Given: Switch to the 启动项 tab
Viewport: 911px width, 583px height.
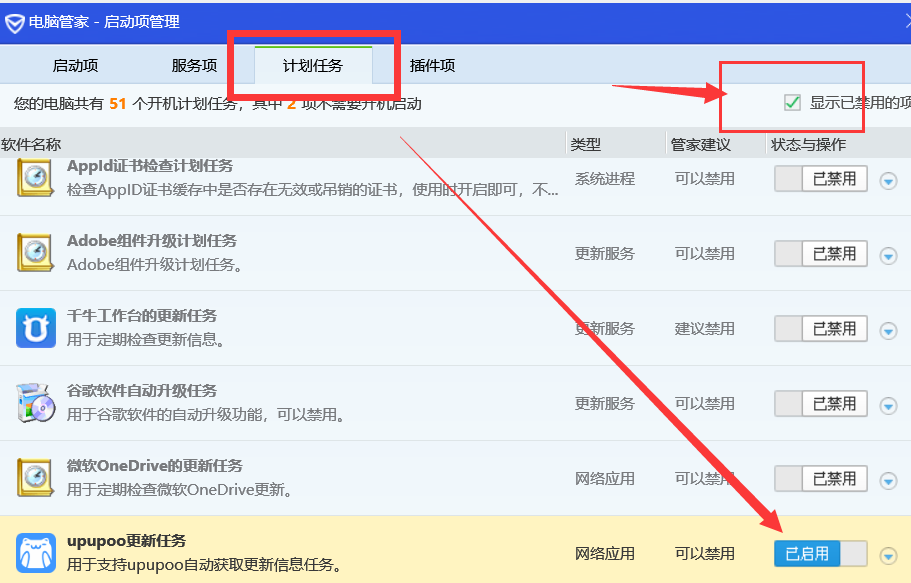Looking at the screenshot, I should 75,66.
